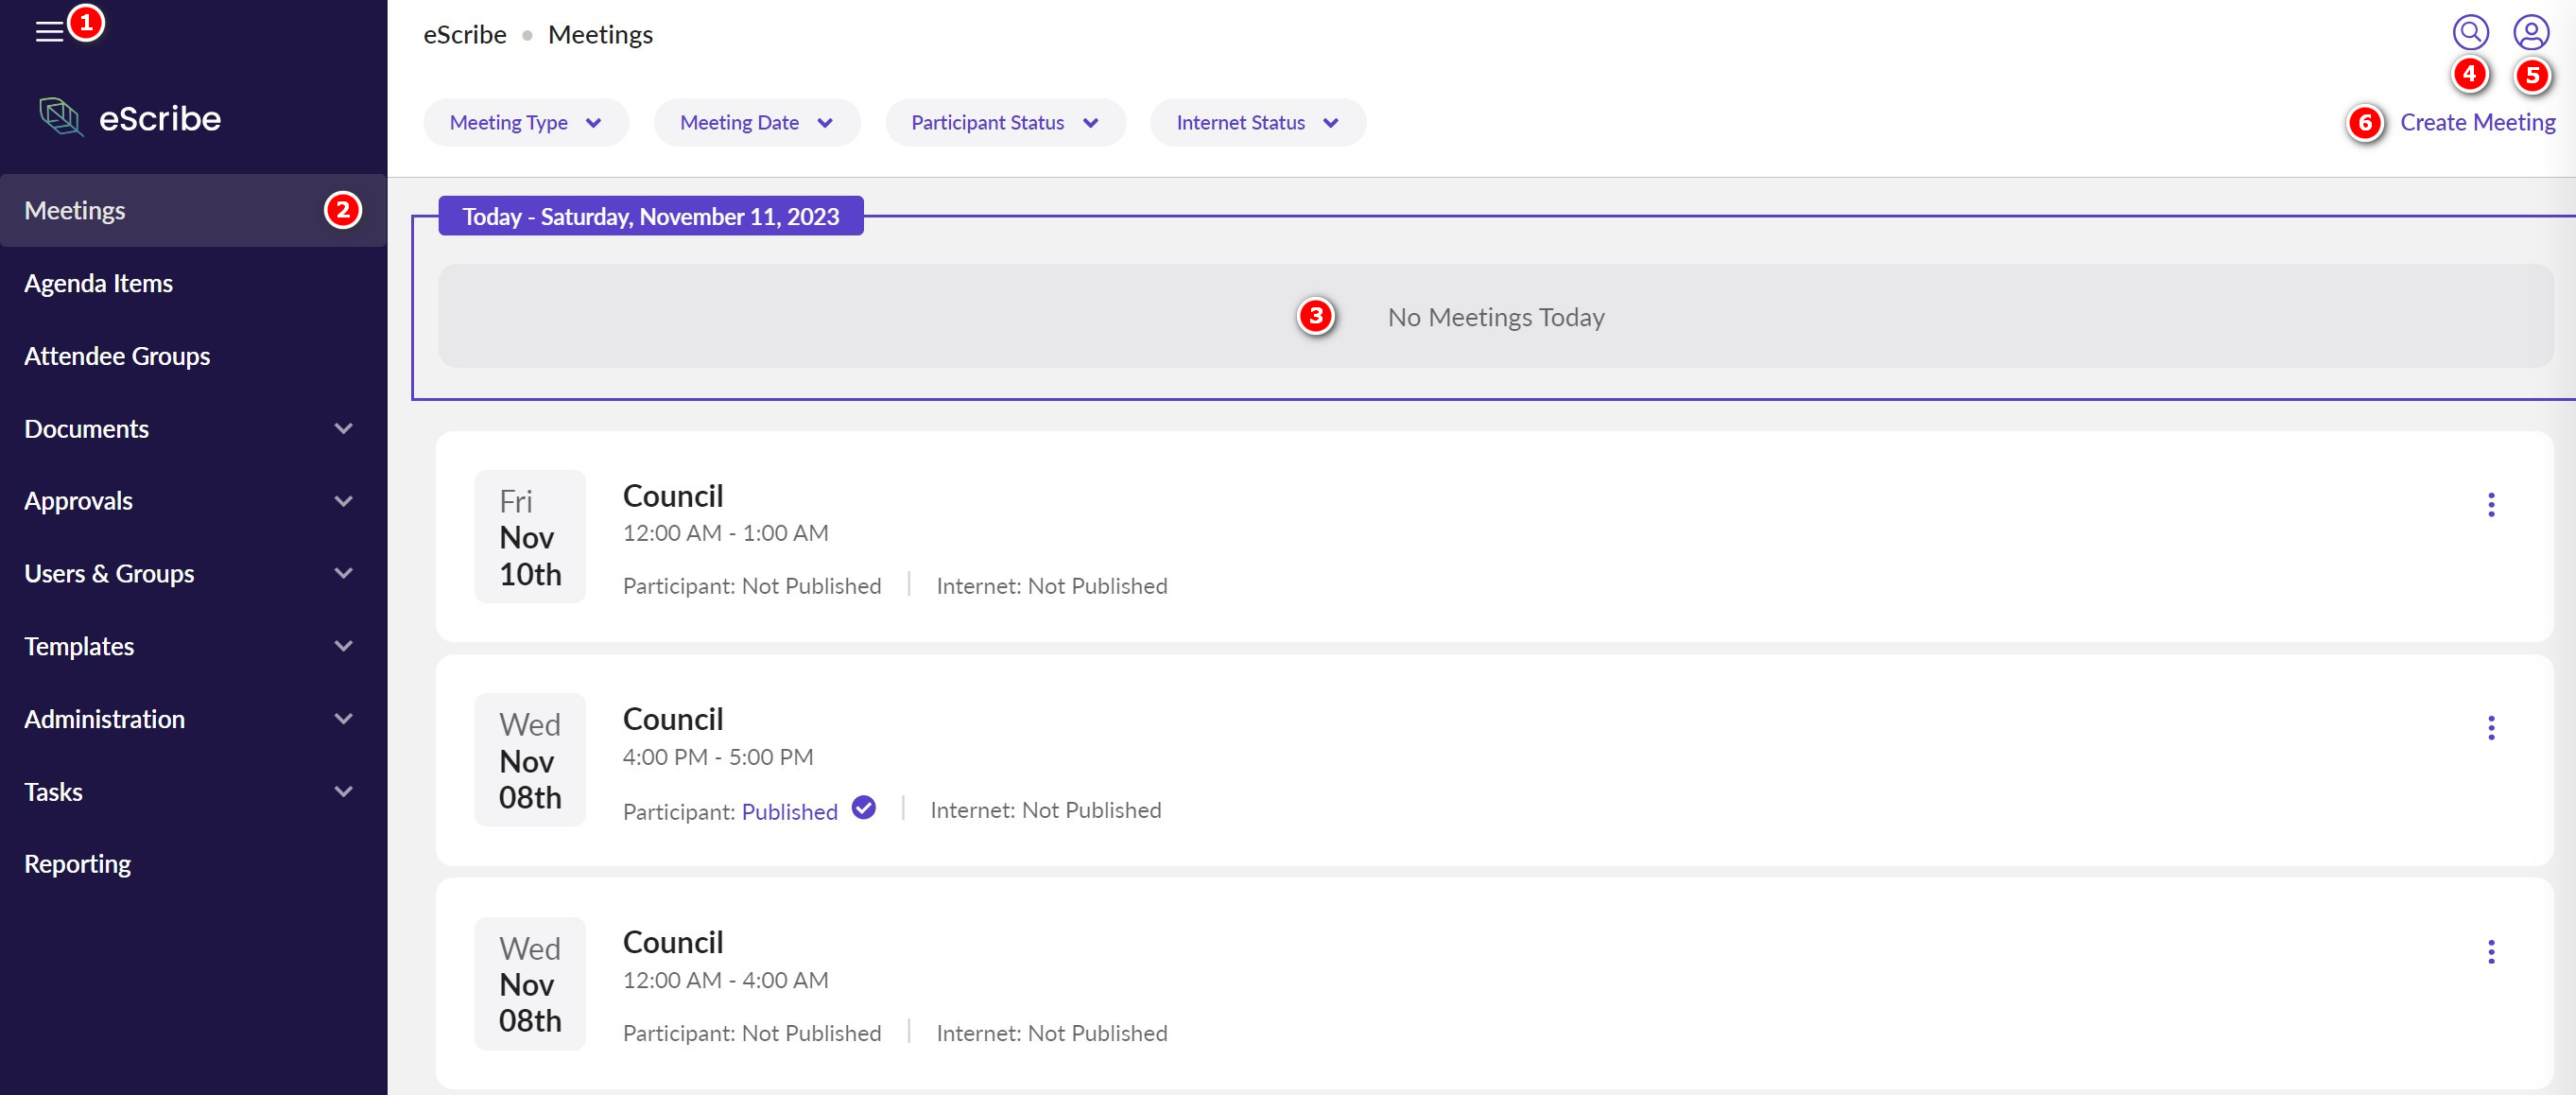Expand the Templates sidebar chevron
Screen dimensions: 2576x1095
[x=343, y=646]
